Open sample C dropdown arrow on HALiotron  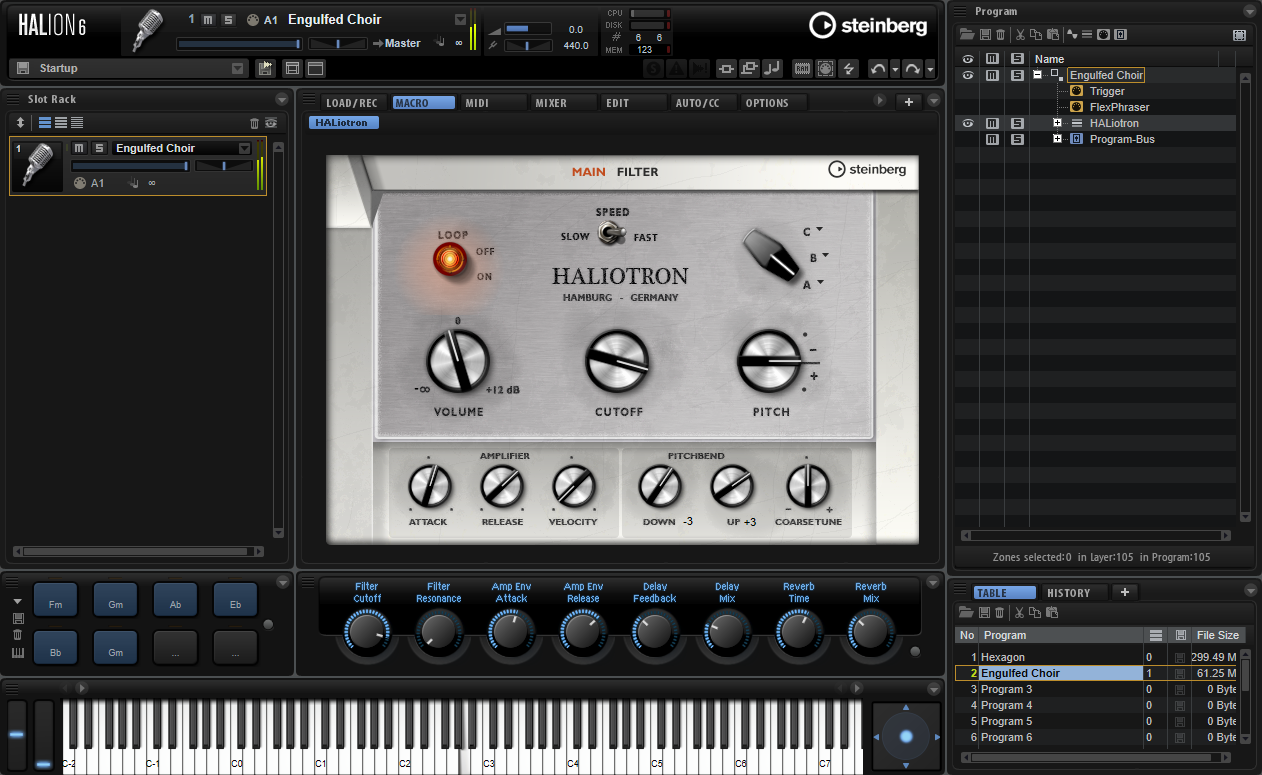(820, 230)
